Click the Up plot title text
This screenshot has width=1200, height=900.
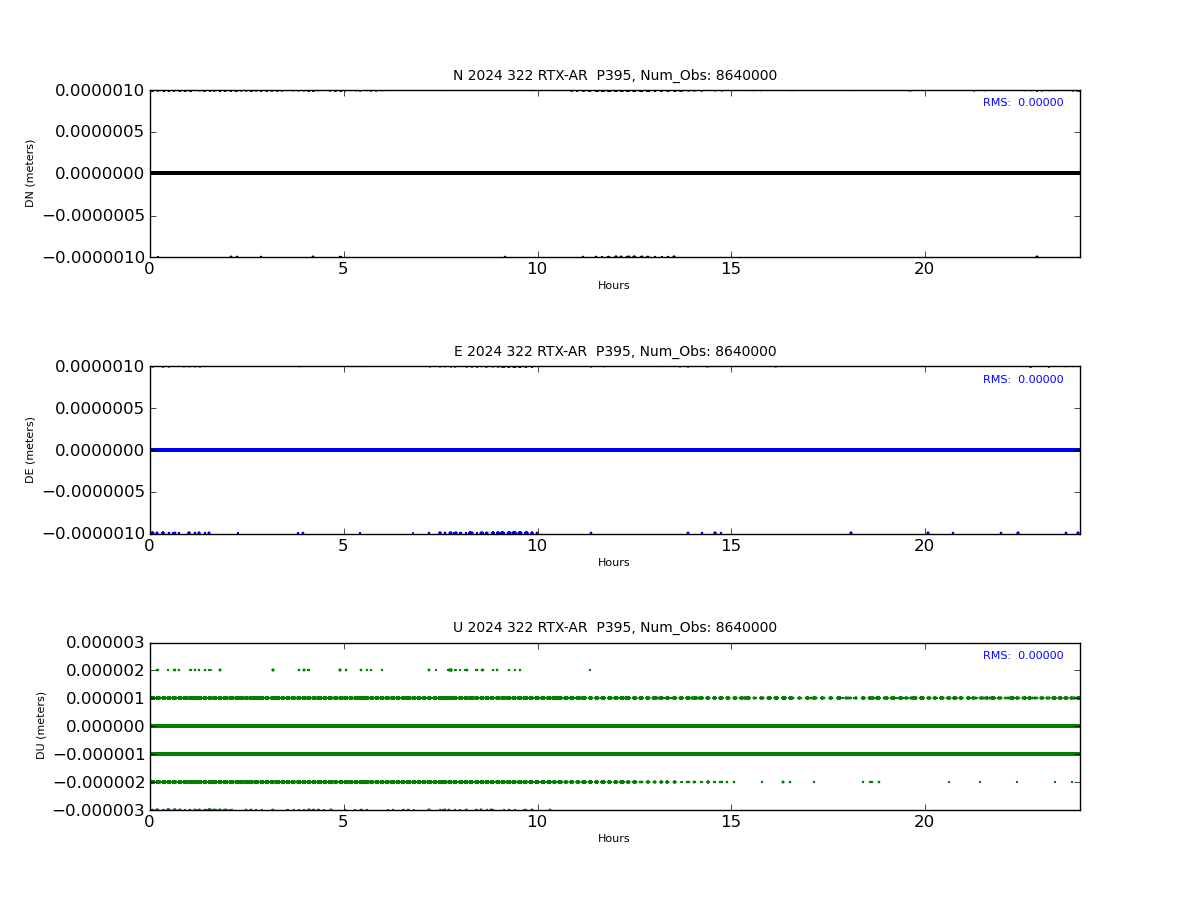[x=614, y=628]
